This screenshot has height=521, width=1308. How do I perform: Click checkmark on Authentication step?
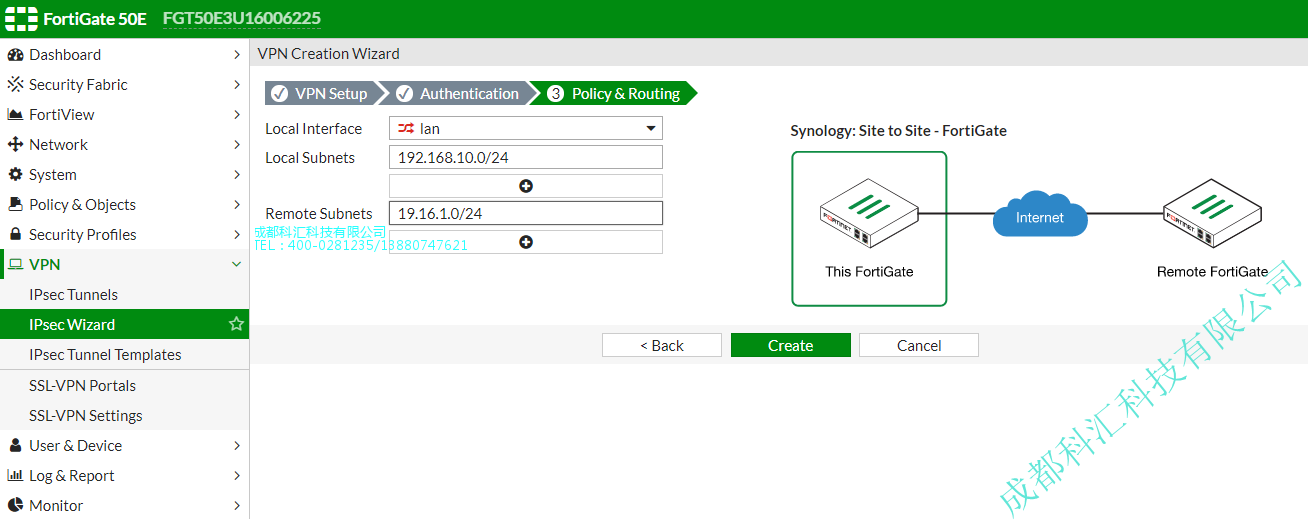[x=404, y=94]
